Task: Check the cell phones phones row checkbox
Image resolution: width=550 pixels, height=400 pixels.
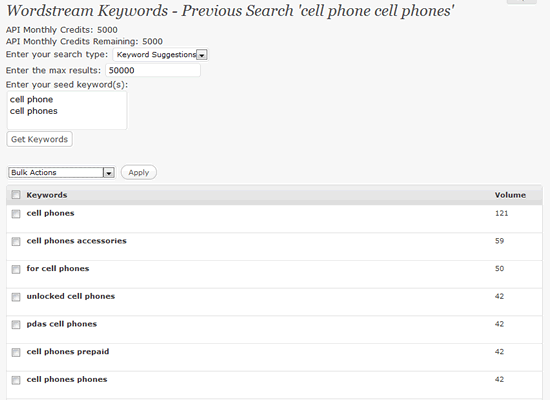Action: [16, 380]
